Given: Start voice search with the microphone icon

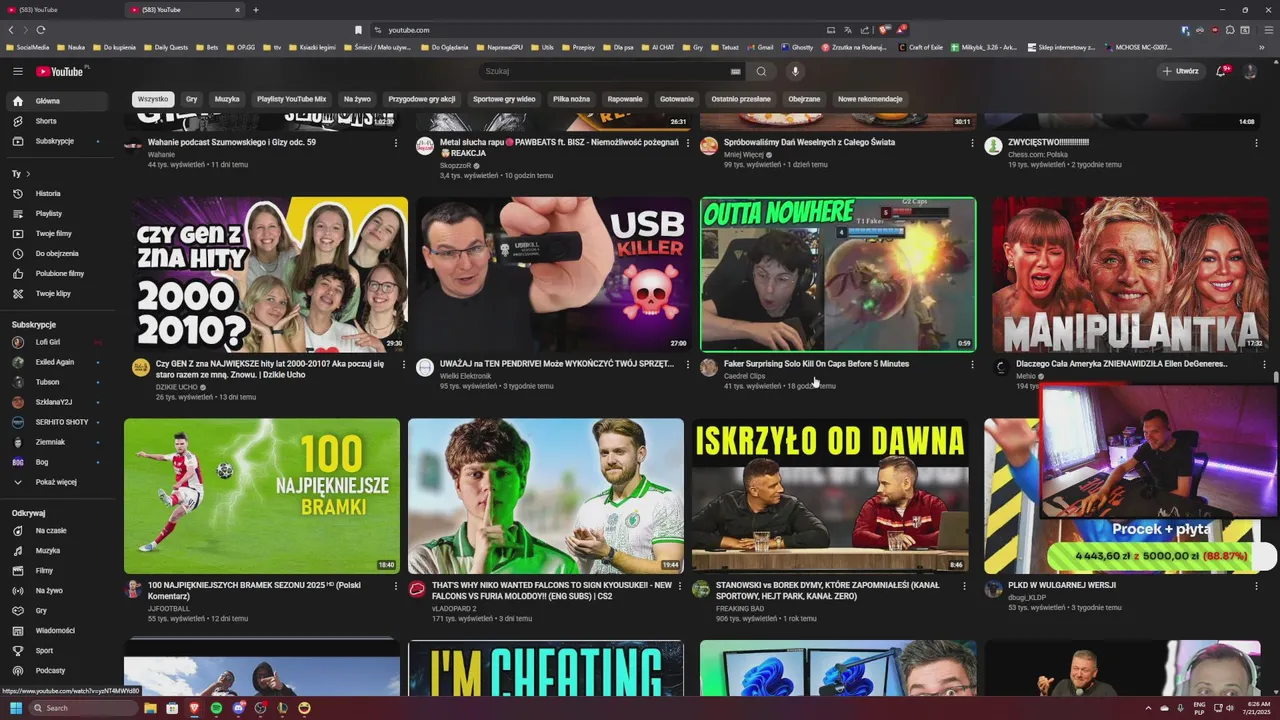Looking at the screenshot, I should tap(795, 71).
